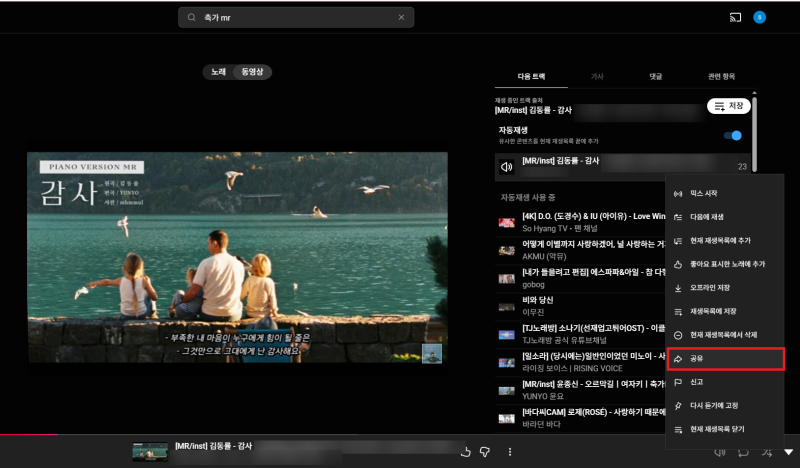This screenshot has width=800, height=468.
Task: Open the 관련 항목 related tab
Action: click(x=721, y=77)
